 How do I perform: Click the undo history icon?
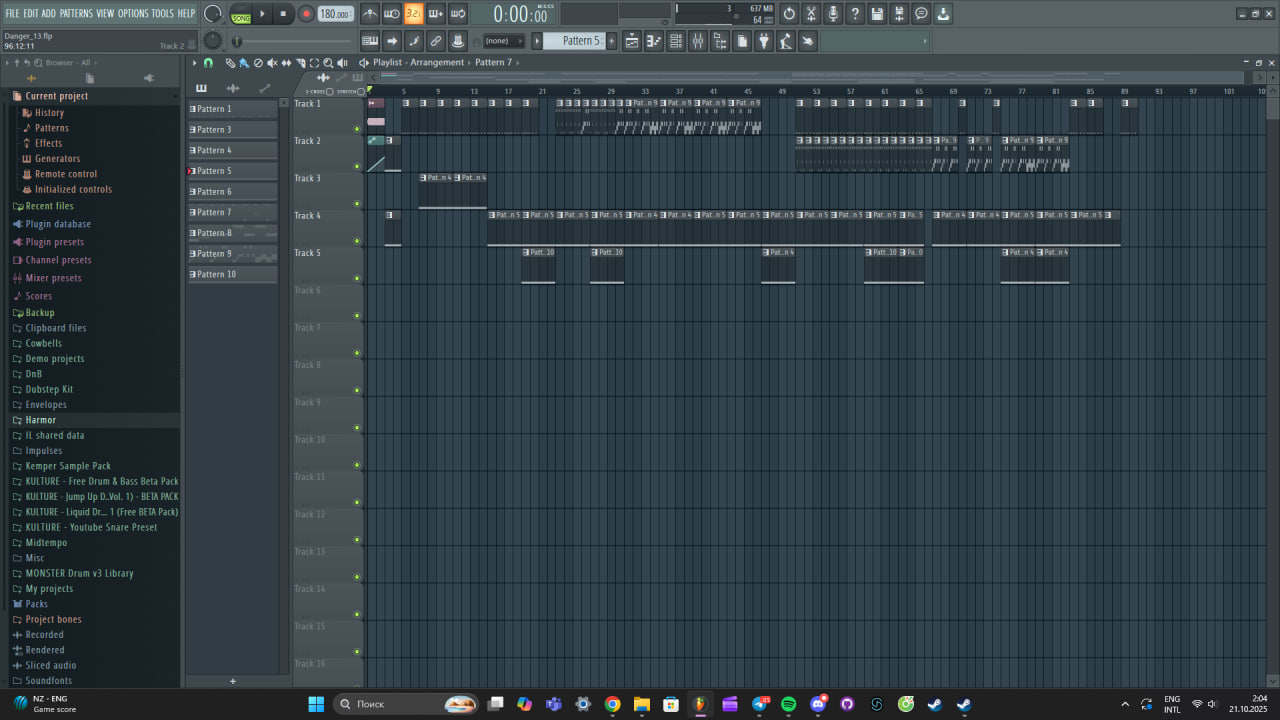789,14
